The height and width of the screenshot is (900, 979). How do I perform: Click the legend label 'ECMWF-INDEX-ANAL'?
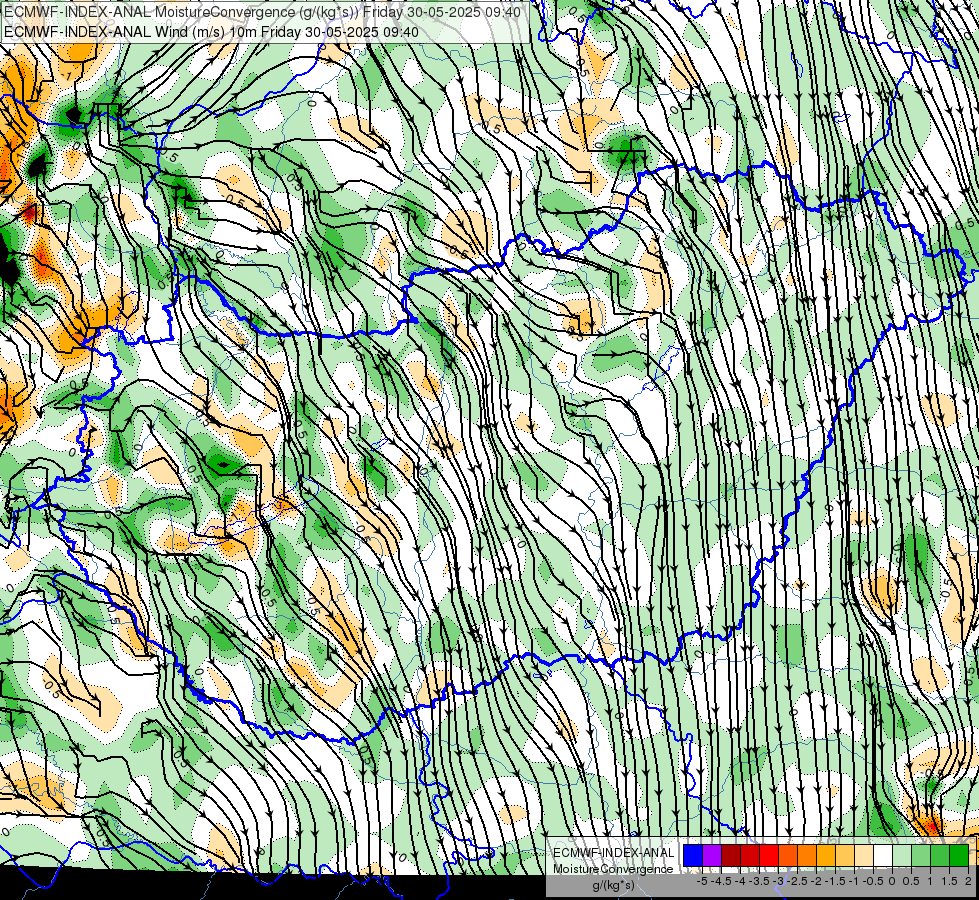(x=613, y=853)
